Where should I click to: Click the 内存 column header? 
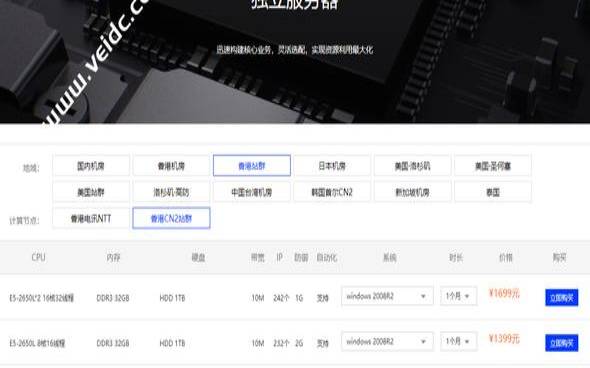pyautogui.click(x=113, y=257)
